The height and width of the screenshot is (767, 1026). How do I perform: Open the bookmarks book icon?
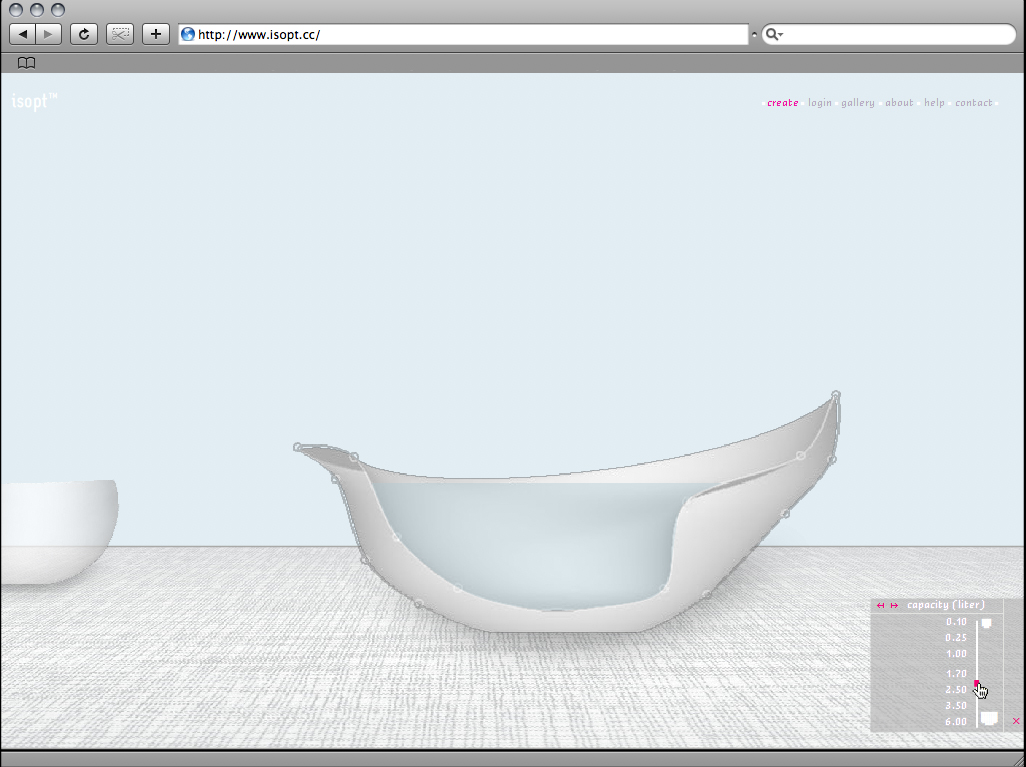point(26,63)
